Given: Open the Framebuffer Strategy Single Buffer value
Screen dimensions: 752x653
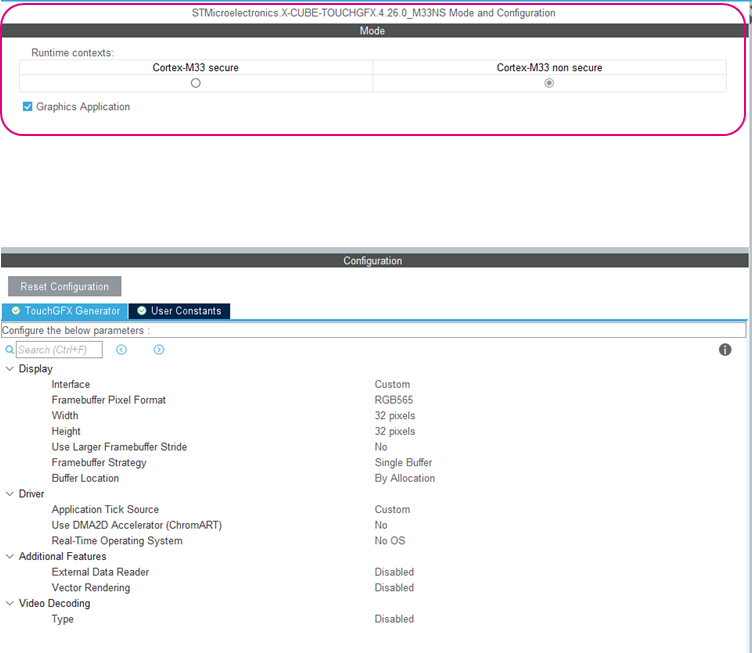Looking at the screenshot, I should click(403, 463).
